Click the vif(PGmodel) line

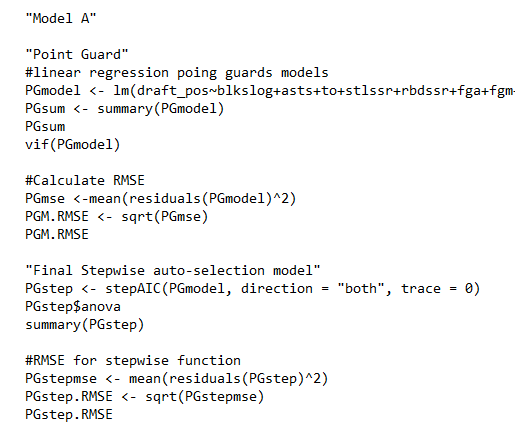click(73, 145)
